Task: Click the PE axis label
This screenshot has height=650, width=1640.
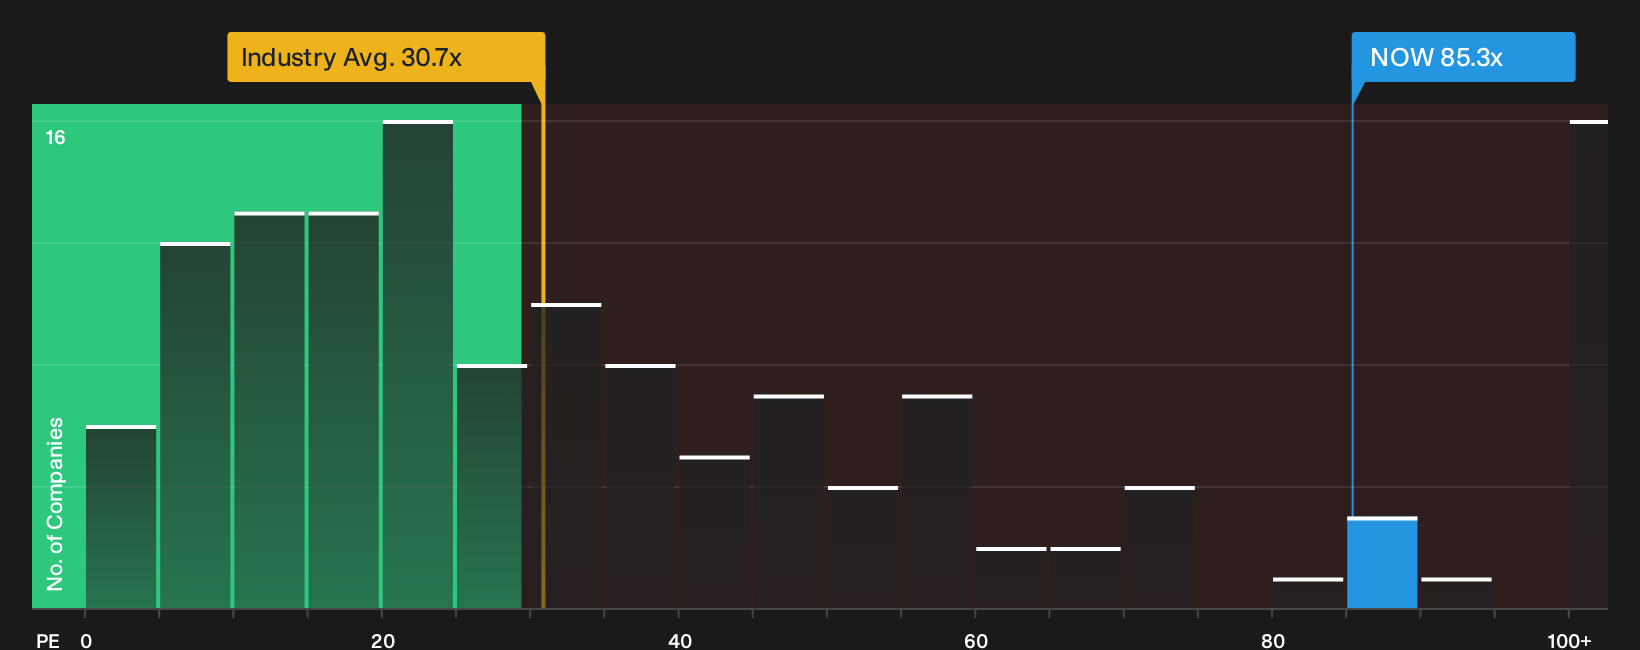Action: (48, 641)
